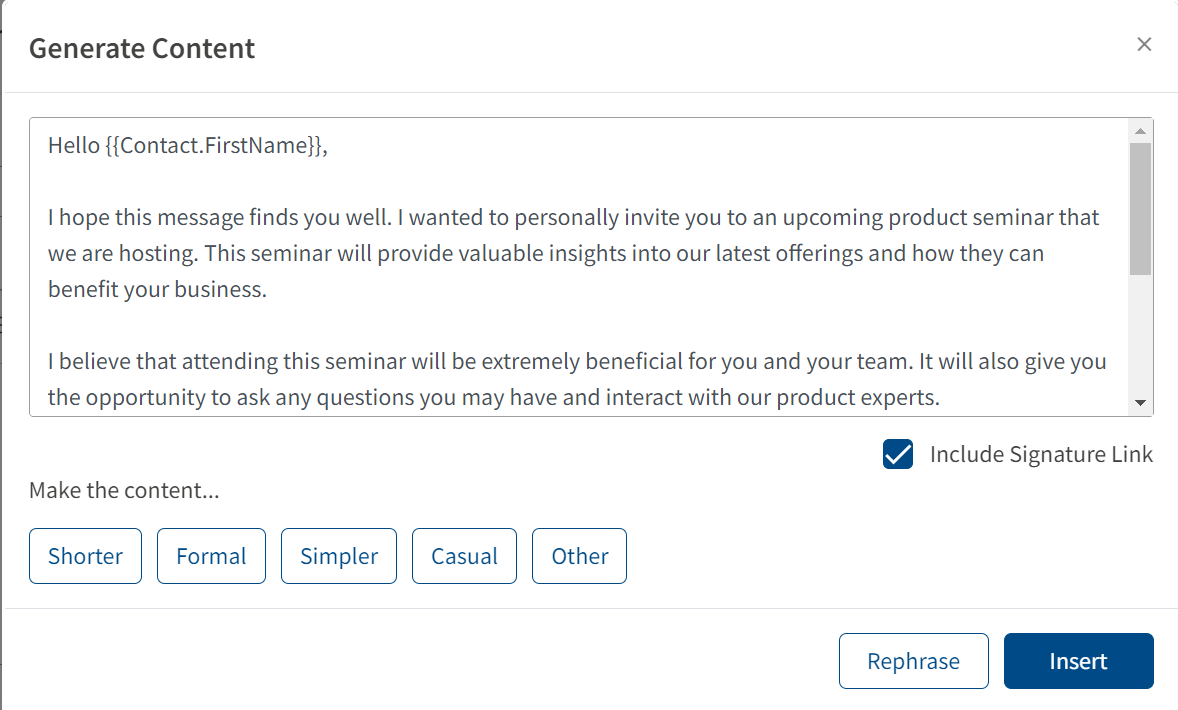The height and width of the screenshot is (710, 1178).
Task: Insert the generated content
Action: 1078,661
